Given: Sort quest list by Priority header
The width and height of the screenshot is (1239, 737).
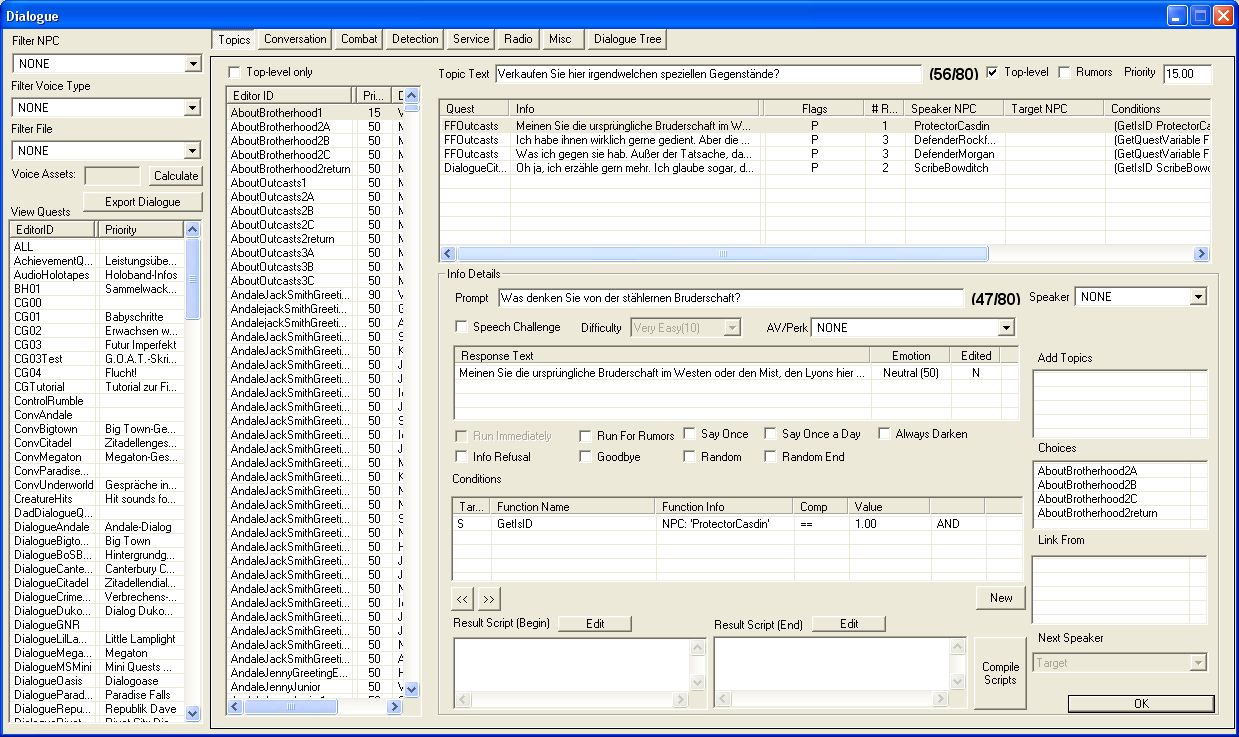Looking at the screenshot, I should [x=141, y=229].
